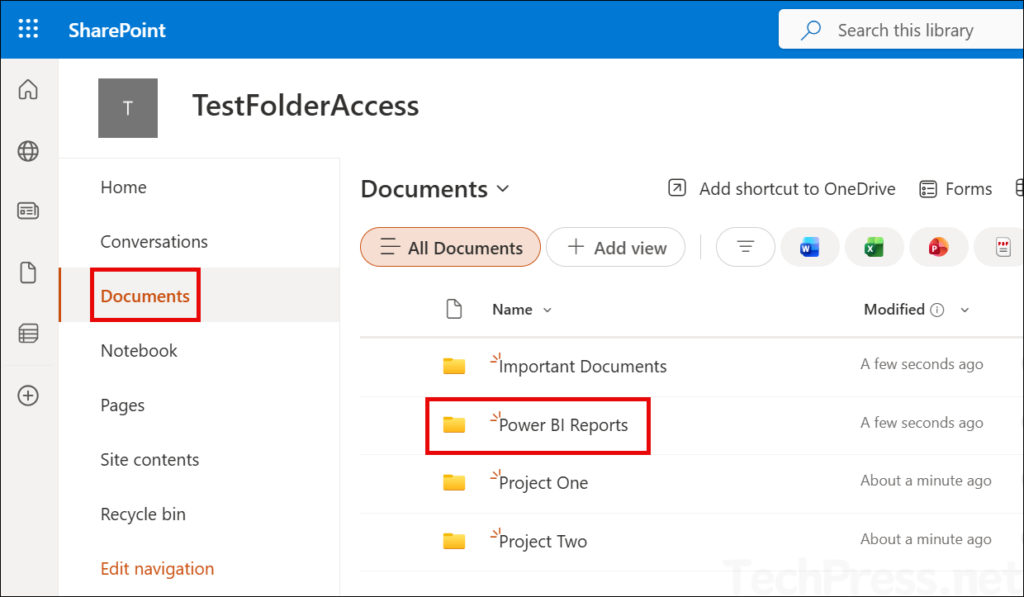This screenshot has width=1024, height=597.
Task: Click the SharePoint brand link
Action: 117,30
